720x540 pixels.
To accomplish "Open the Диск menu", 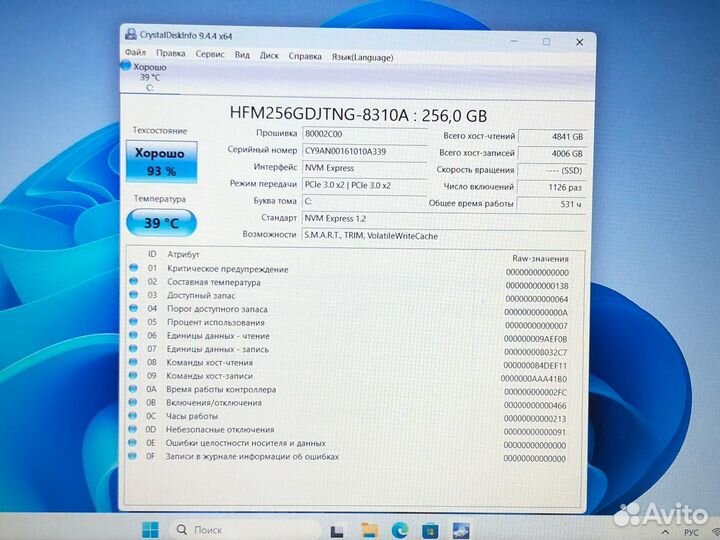I will pyautogui.click(x=269, y=56).
